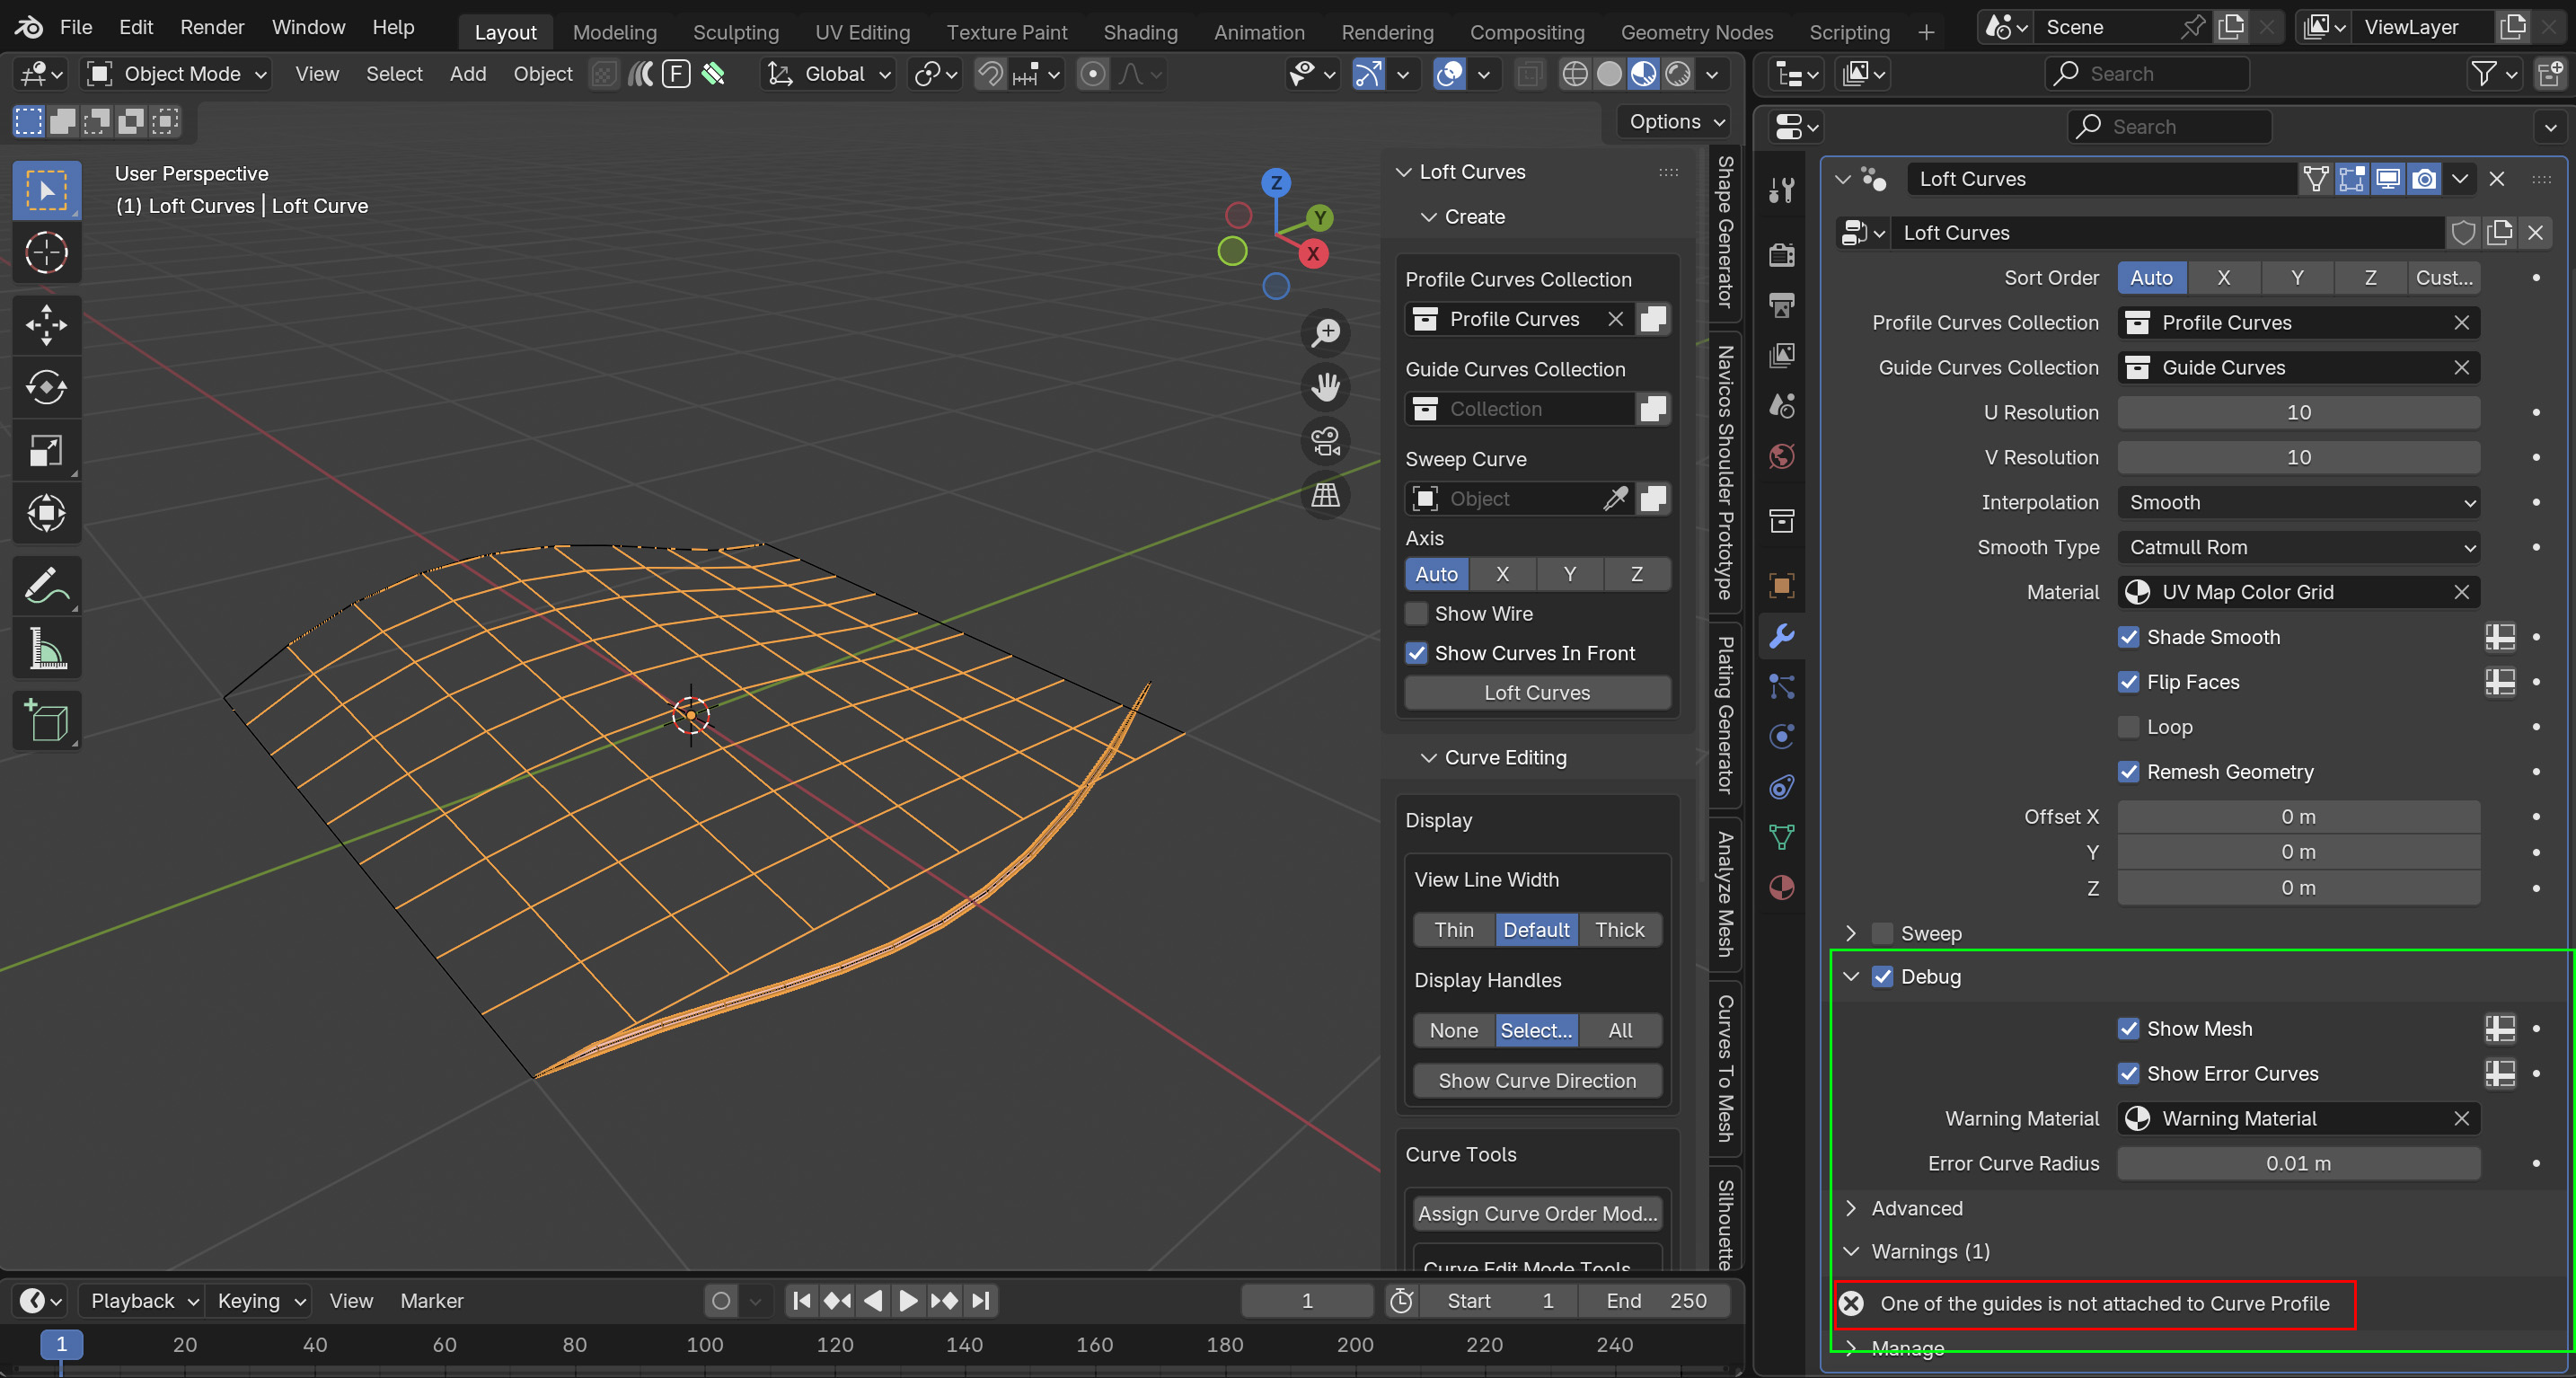Disable Shade Smooth in modifier
Image resolution: width=2576 pixels, height=1378 pixels.
click(x=2129, y=637)
